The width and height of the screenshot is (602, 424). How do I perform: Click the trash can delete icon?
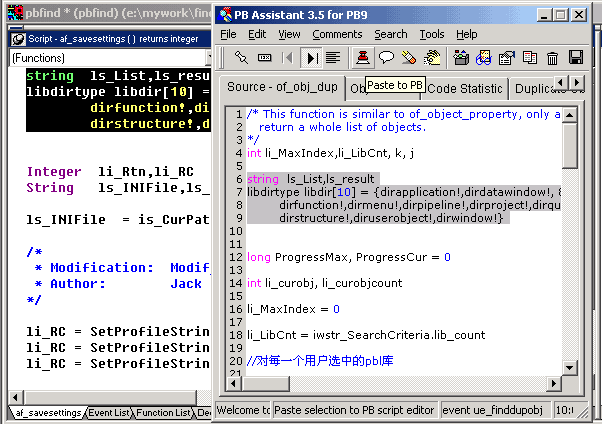pyautogui.click(x=553, y=58)
